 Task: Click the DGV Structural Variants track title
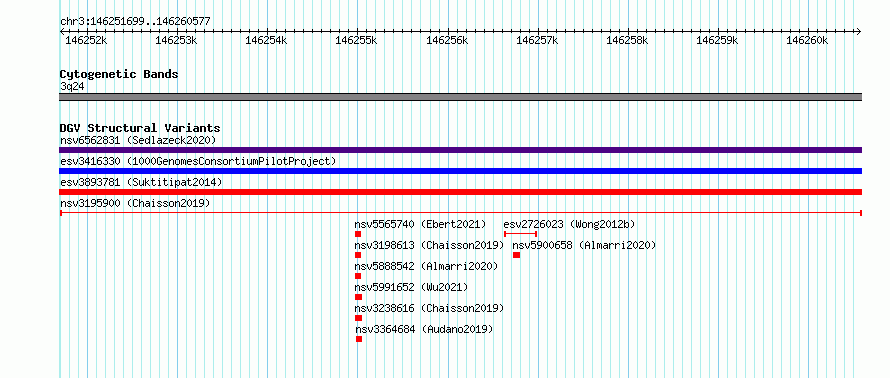point(140,128)
